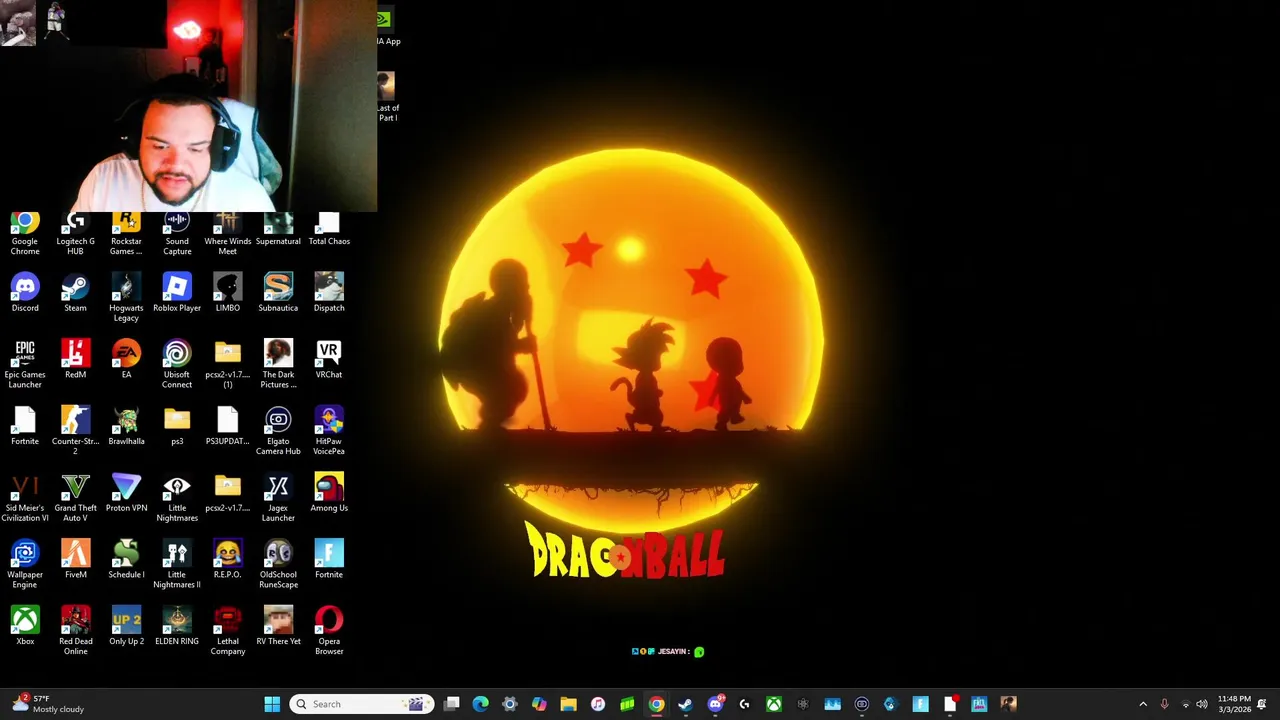This screenshot has height=720, width=1280.
Task: Select the Dispatch desktop icon
Action: tap(329, 292)
